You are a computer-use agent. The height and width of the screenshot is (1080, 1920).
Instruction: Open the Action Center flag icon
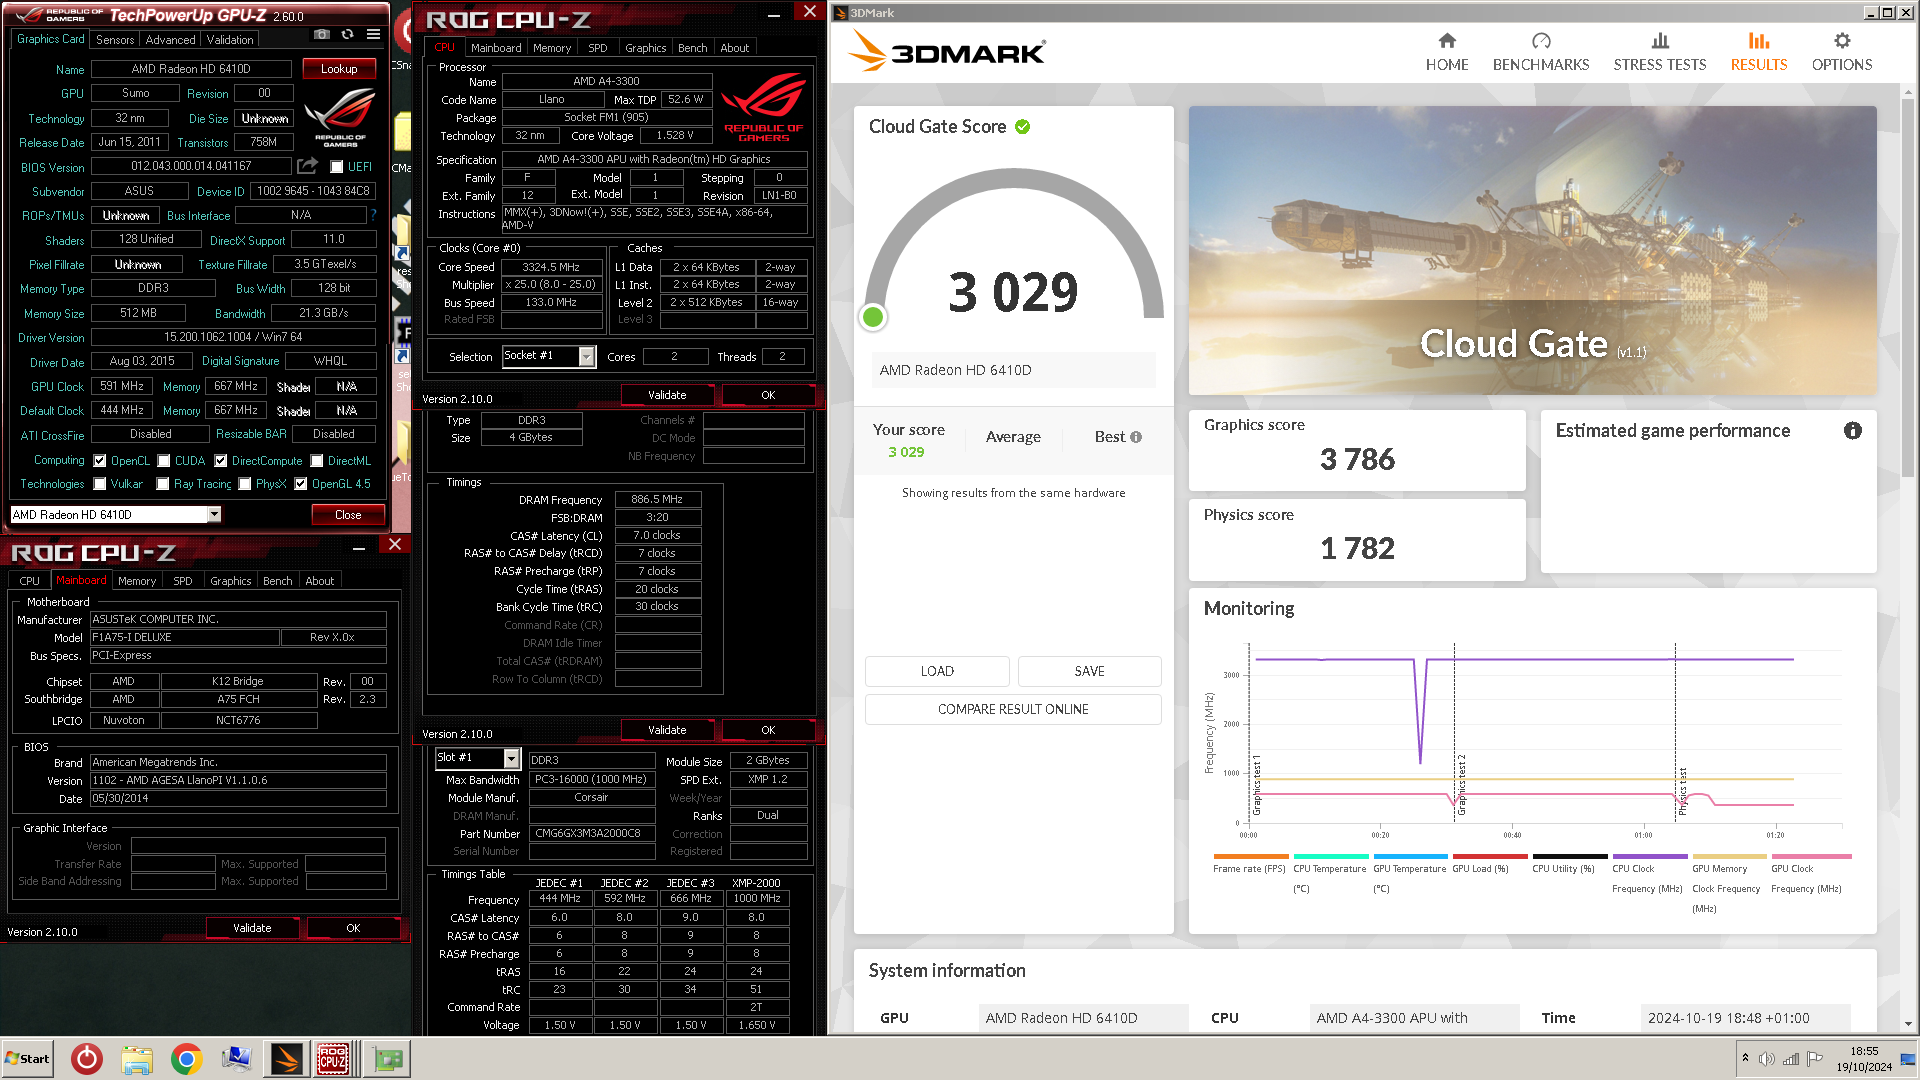[x=1815, y=1059]
